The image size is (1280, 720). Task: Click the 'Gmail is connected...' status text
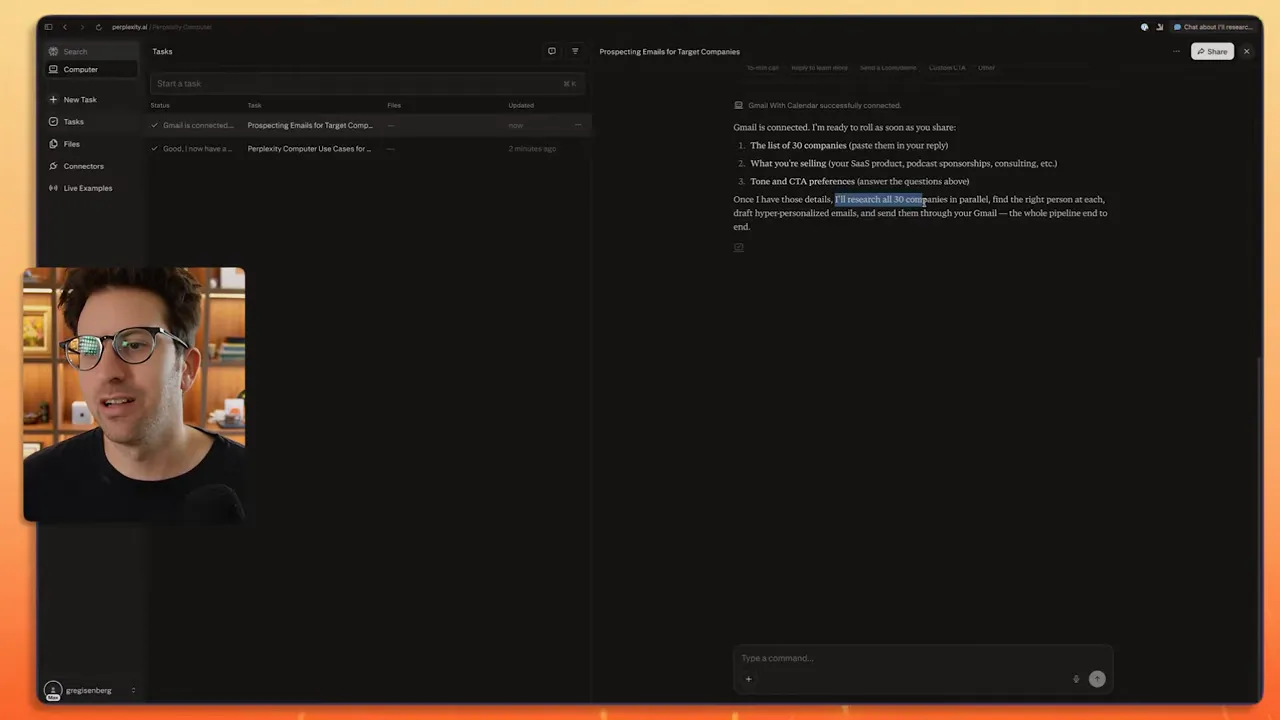click(198, 126)
